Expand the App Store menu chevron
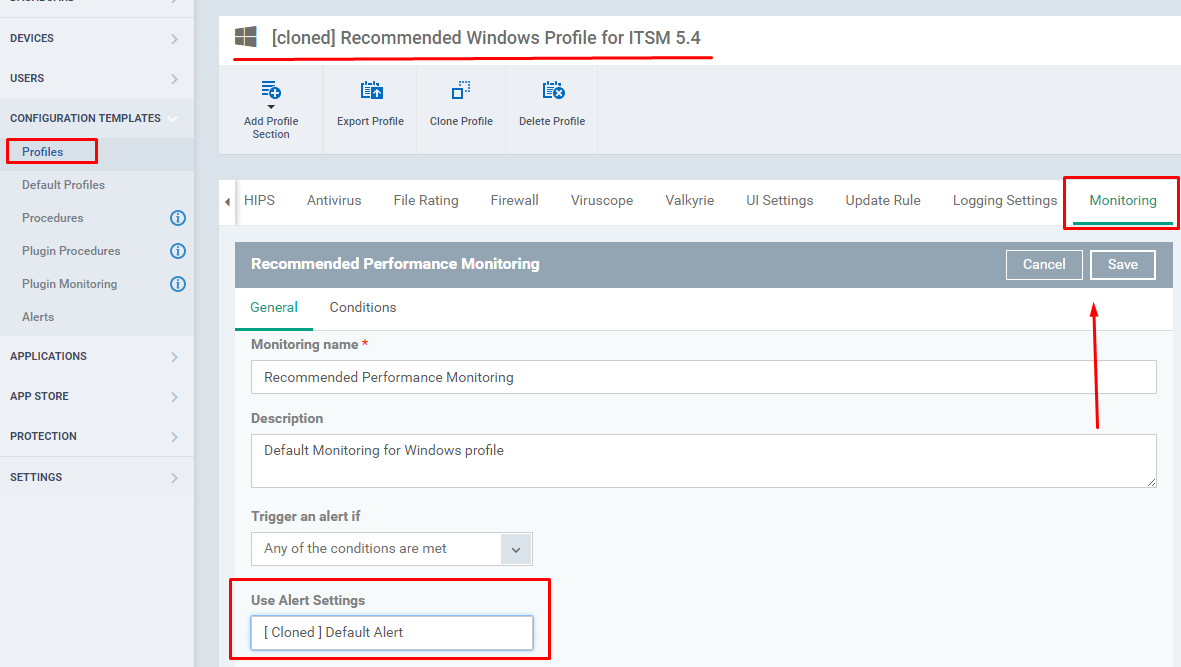 [174, 397]
